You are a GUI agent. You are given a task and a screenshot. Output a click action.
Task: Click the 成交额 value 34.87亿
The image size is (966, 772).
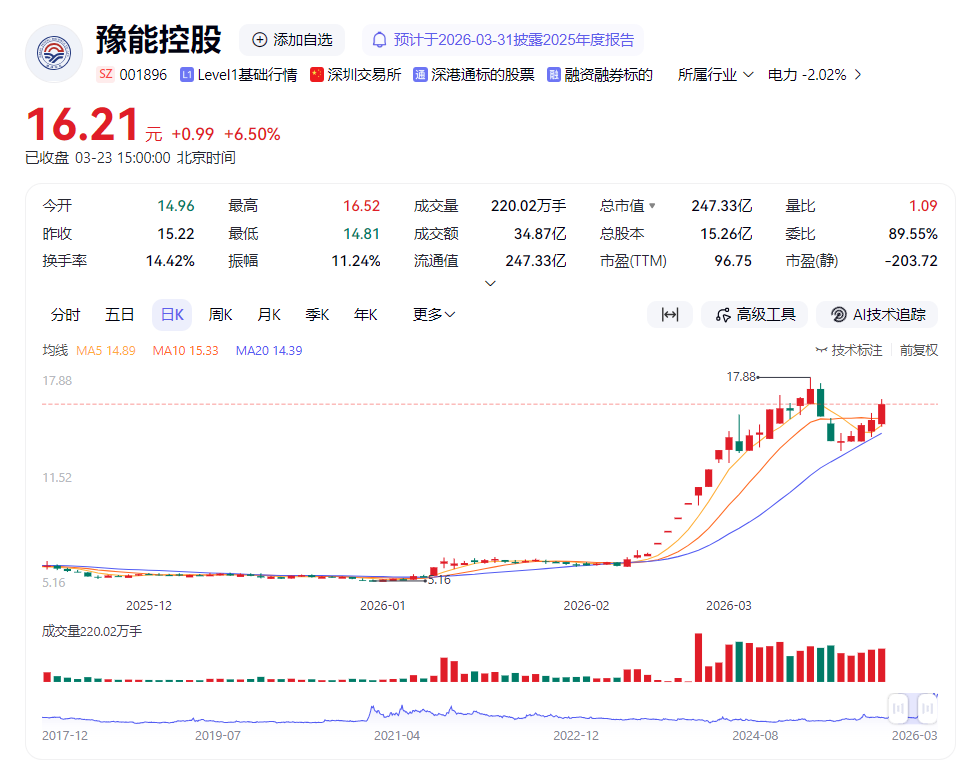(x=540, y=234)
